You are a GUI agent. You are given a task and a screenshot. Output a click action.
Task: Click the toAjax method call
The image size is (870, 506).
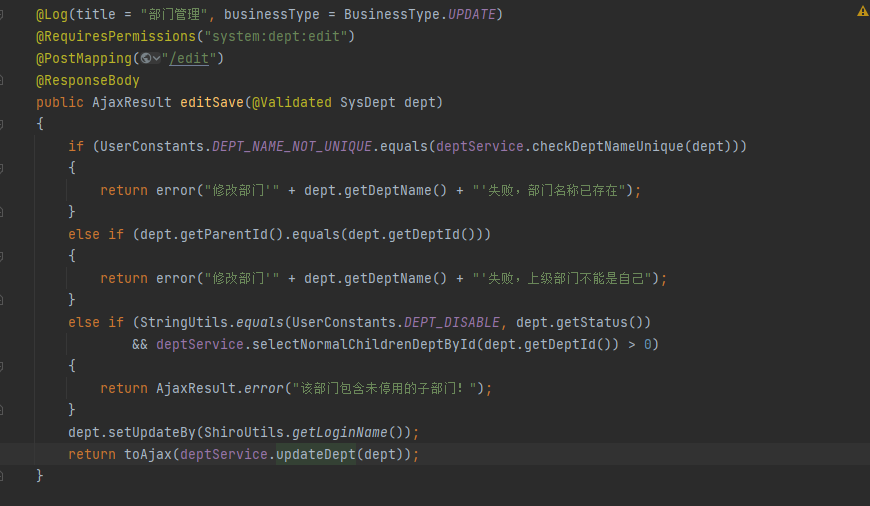click(148, 454)
